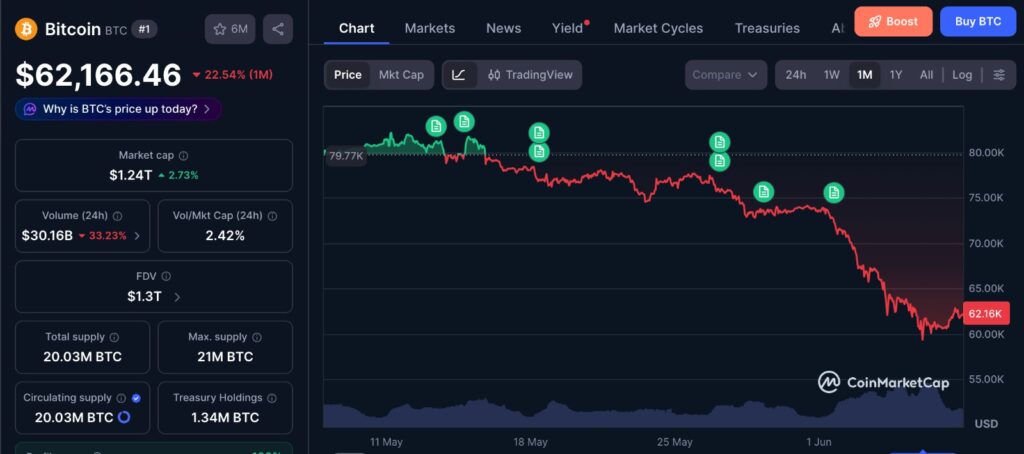Click info icon beside Treasury Holdings
Image resolution: width=1024 pixels, height=454 pixels.
tap(272, 398)
